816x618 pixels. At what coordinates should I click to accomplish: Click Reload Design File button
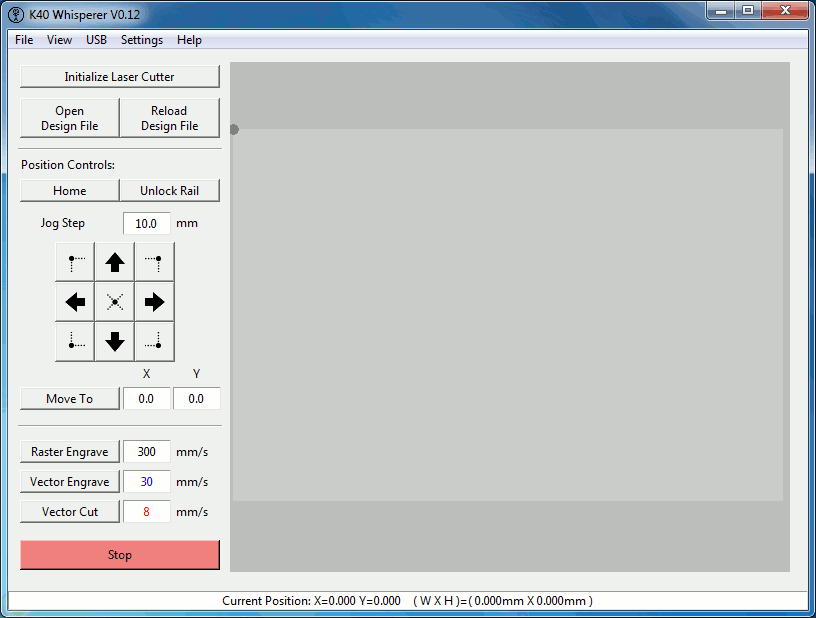(x=170, y=118)
